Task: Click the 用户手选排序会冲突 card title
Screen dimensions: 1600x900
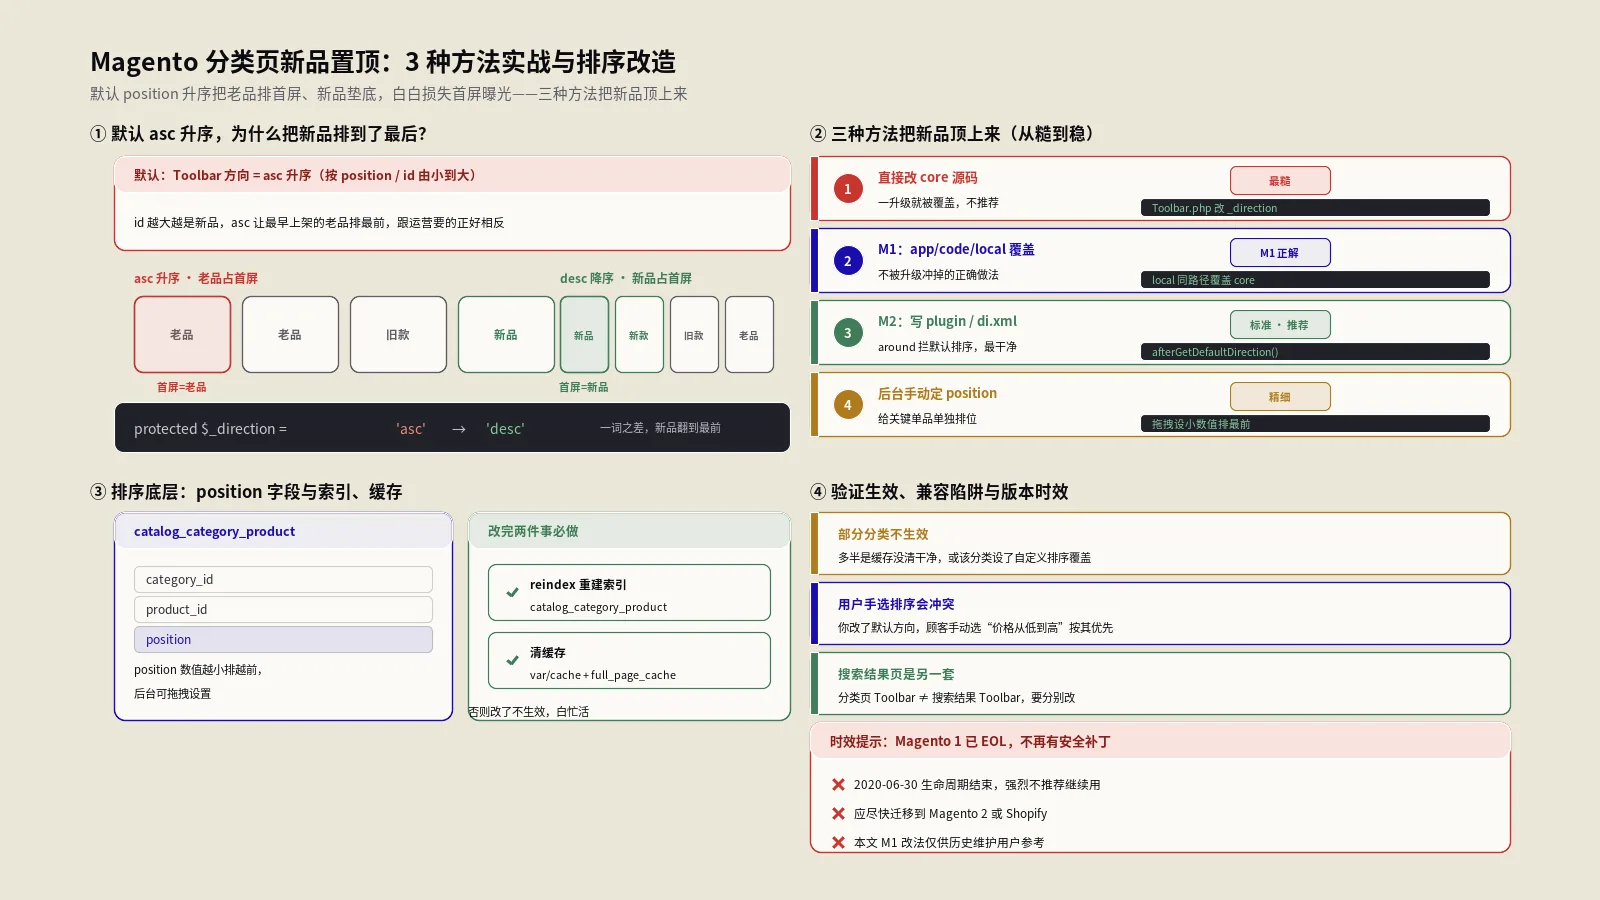Action: (896, 604)
